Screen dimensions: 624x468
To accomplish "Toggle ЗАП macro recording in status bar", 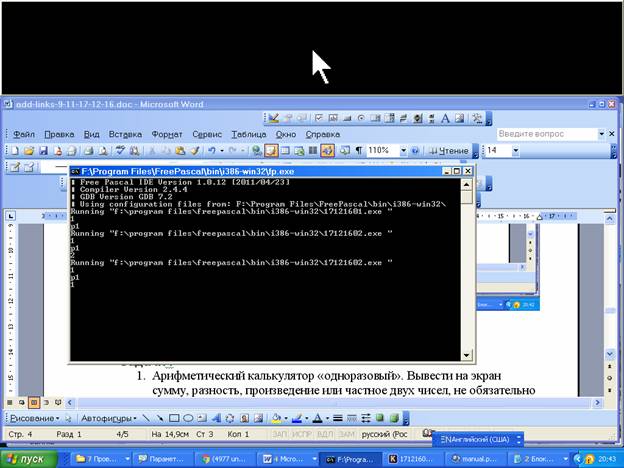I will click(x=279, y=434).
